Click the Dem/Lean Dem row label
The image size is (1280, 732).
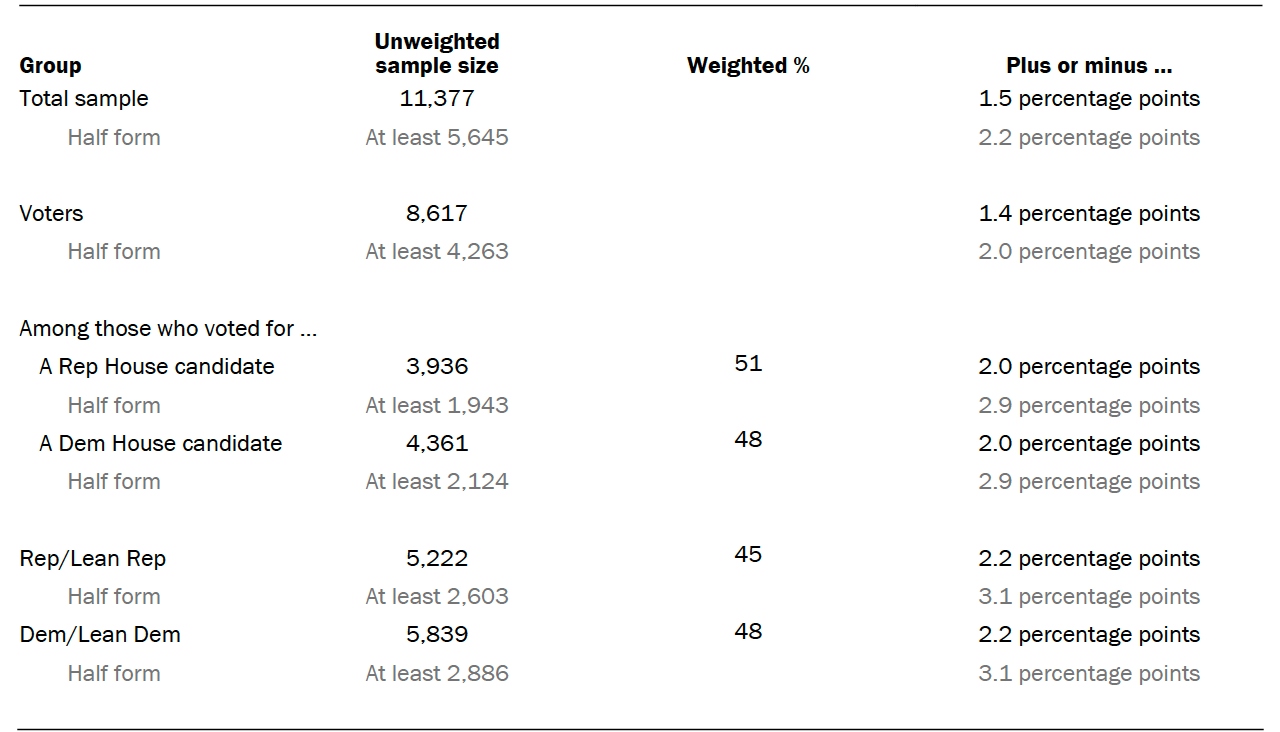click(x=100, y=635)
